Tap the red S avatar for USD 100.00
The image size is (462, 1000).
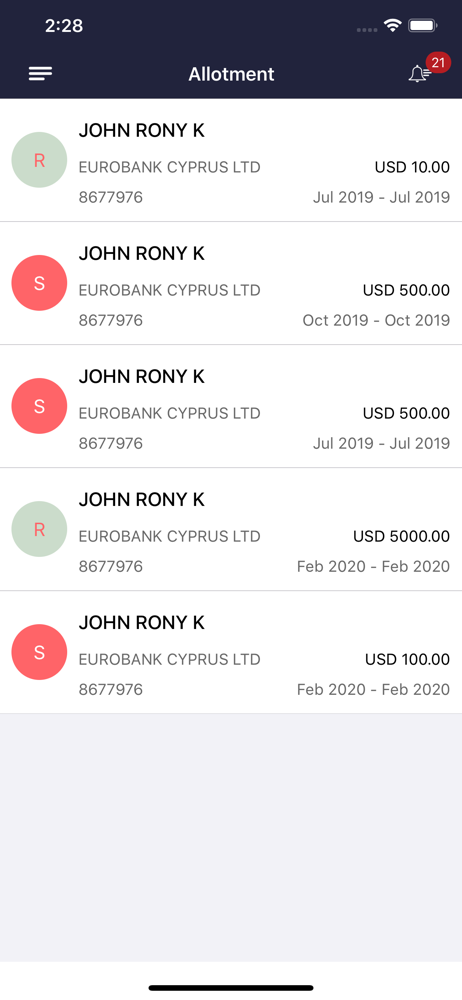click(40, 652)
